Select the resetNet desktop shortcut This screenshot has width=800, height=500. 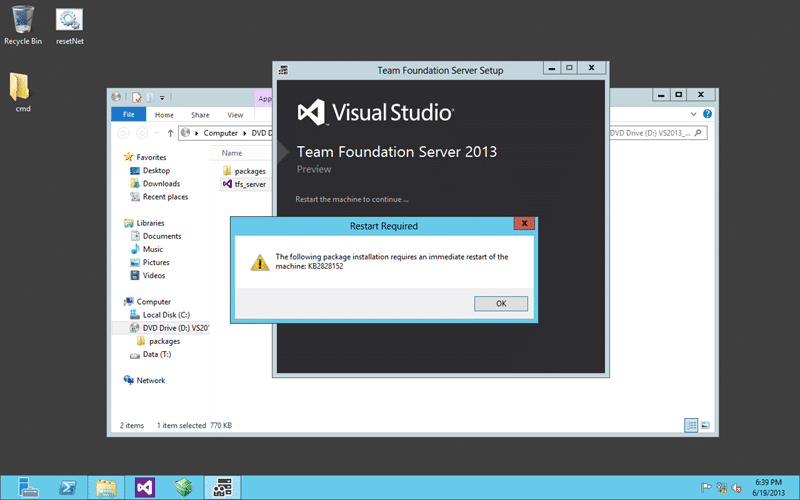[x=69, y=27]
